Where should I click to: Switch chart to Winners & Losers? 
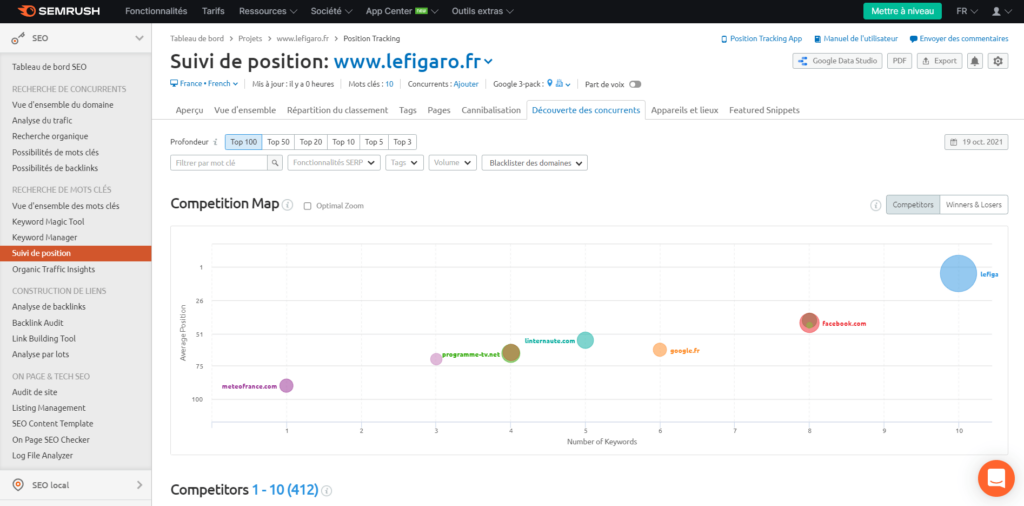[x=974, y=204]
